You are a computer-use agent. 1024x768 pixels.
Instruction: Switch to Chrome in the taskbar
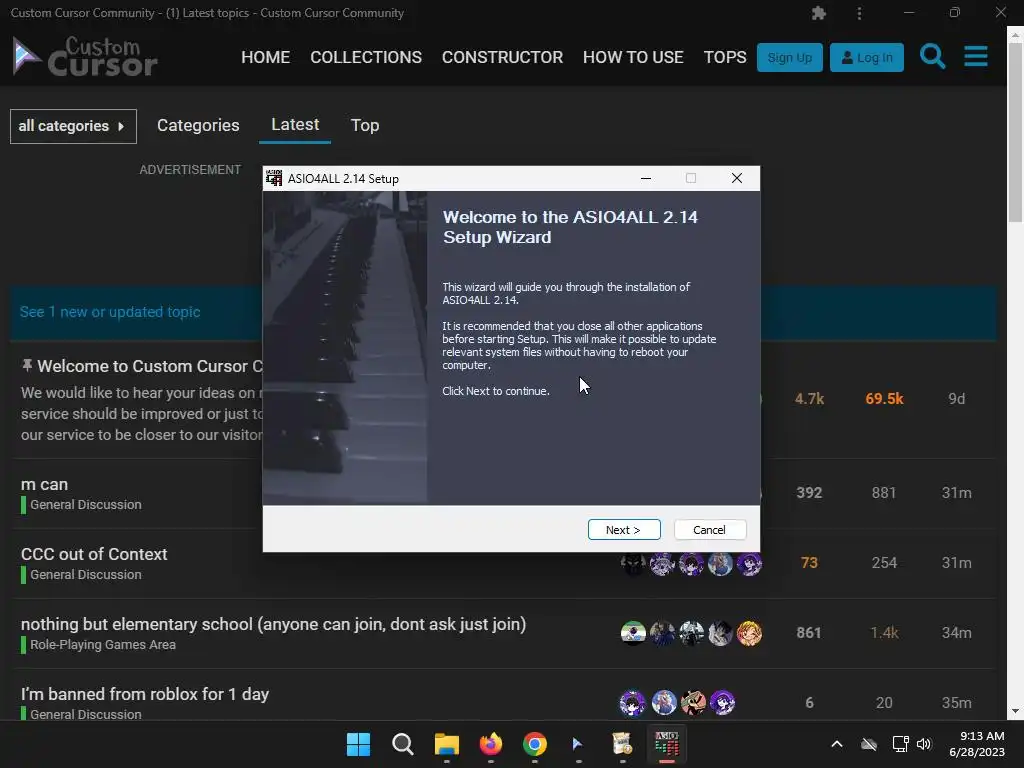coord(534,744)
